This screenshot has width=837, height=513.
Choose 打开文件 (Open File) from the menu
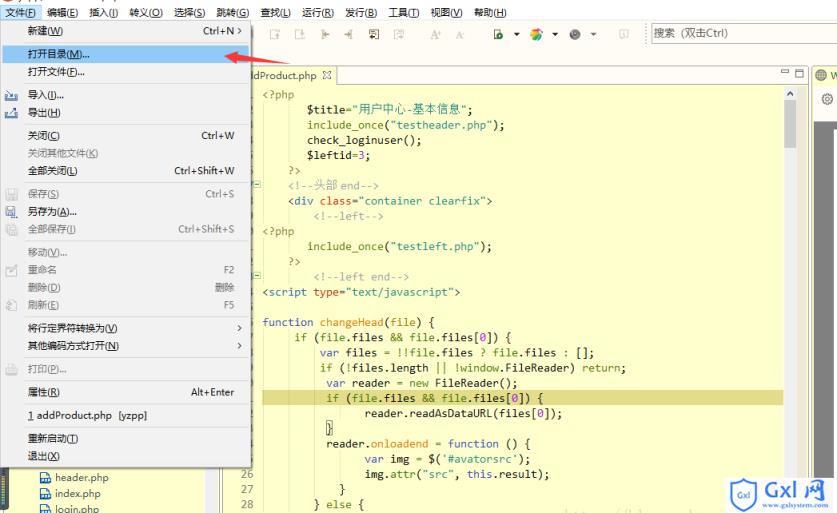tap(56, 72)
